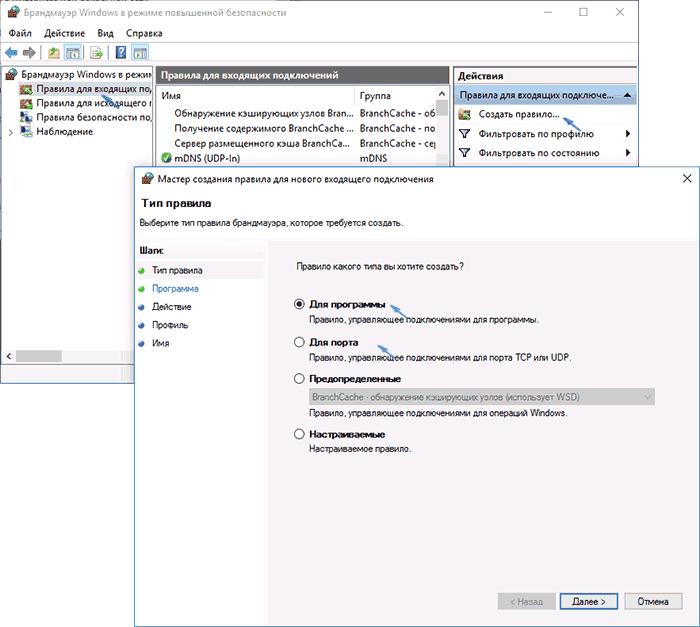Click the rules list scroll-up arrow

pyautogui.click(x=442, y=94)
